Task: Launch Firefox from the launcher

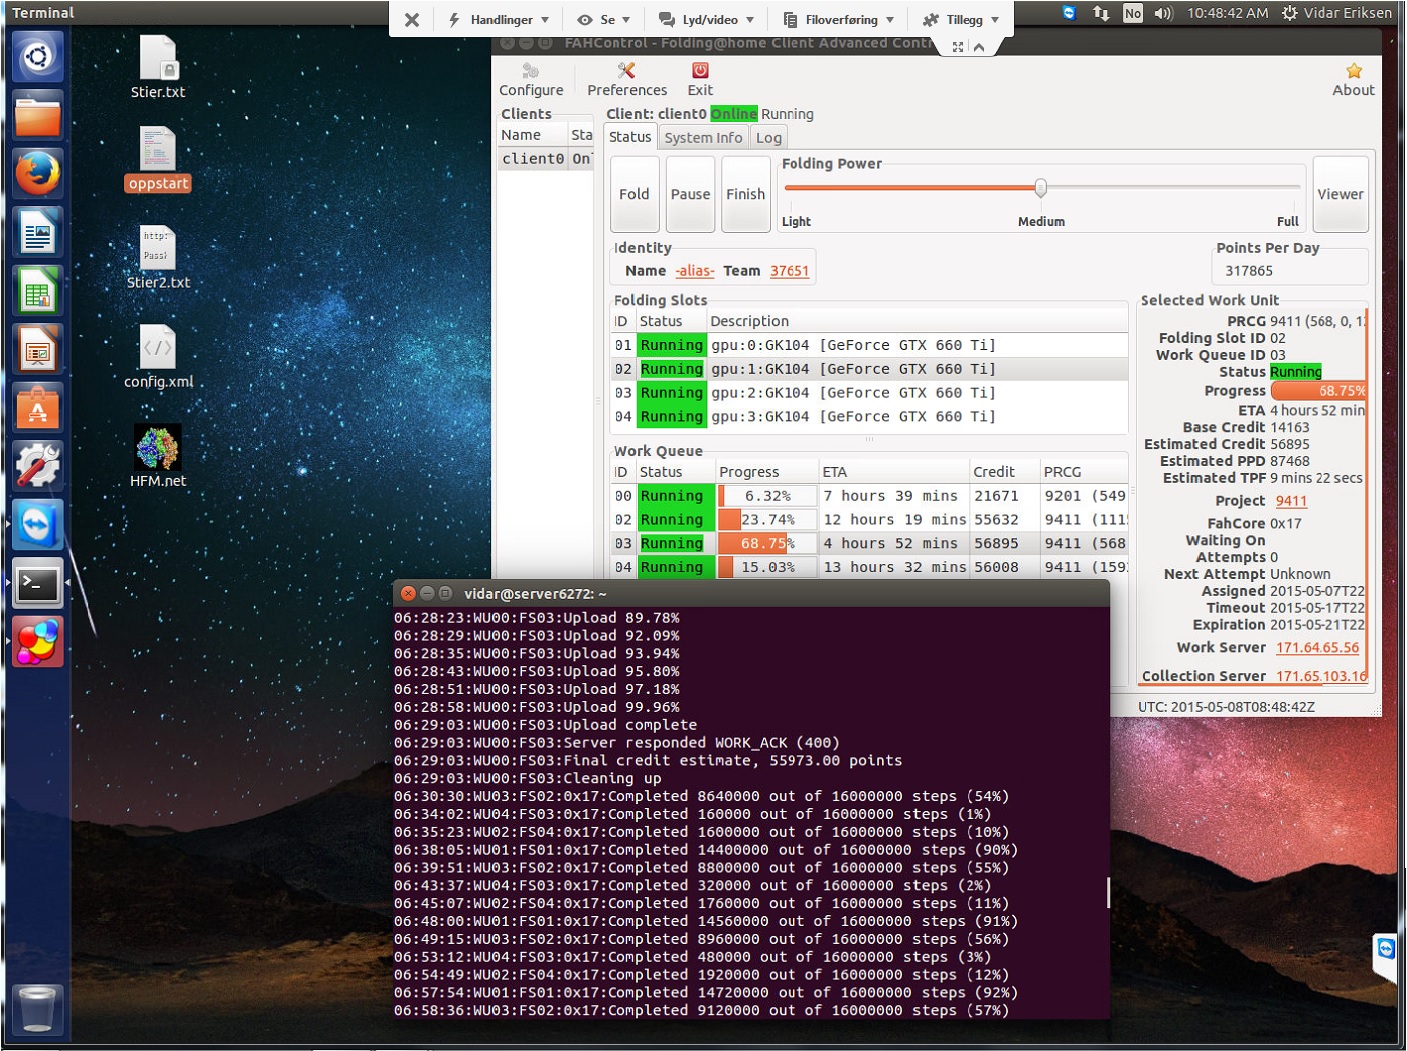Action: point(38,174)
